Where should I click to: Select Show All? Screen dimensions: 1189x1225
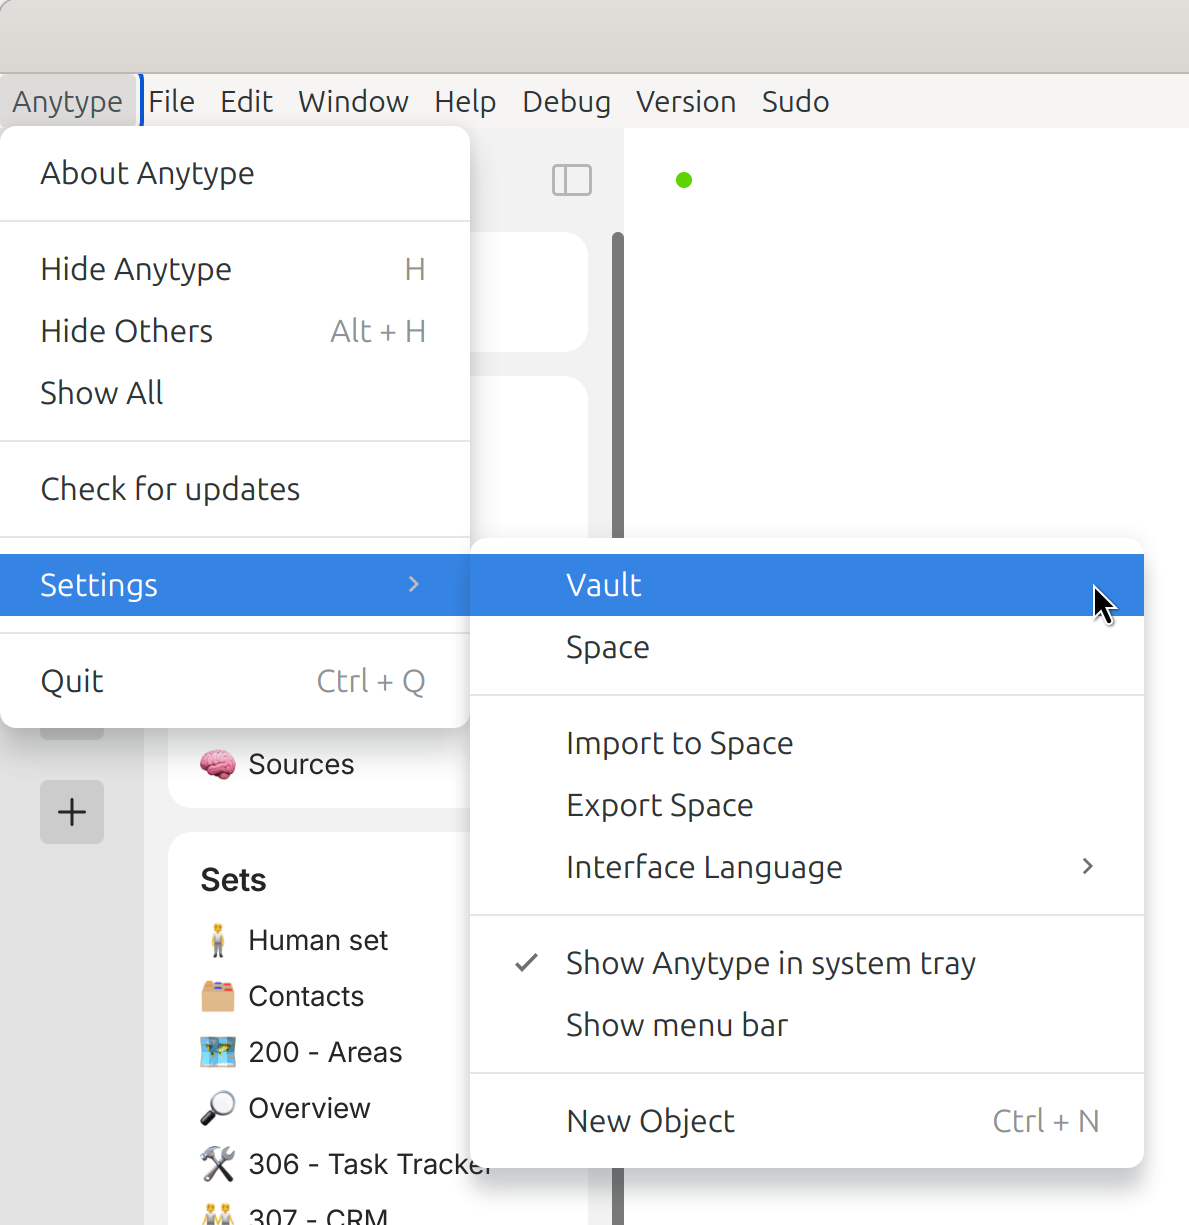click(235, 393)
